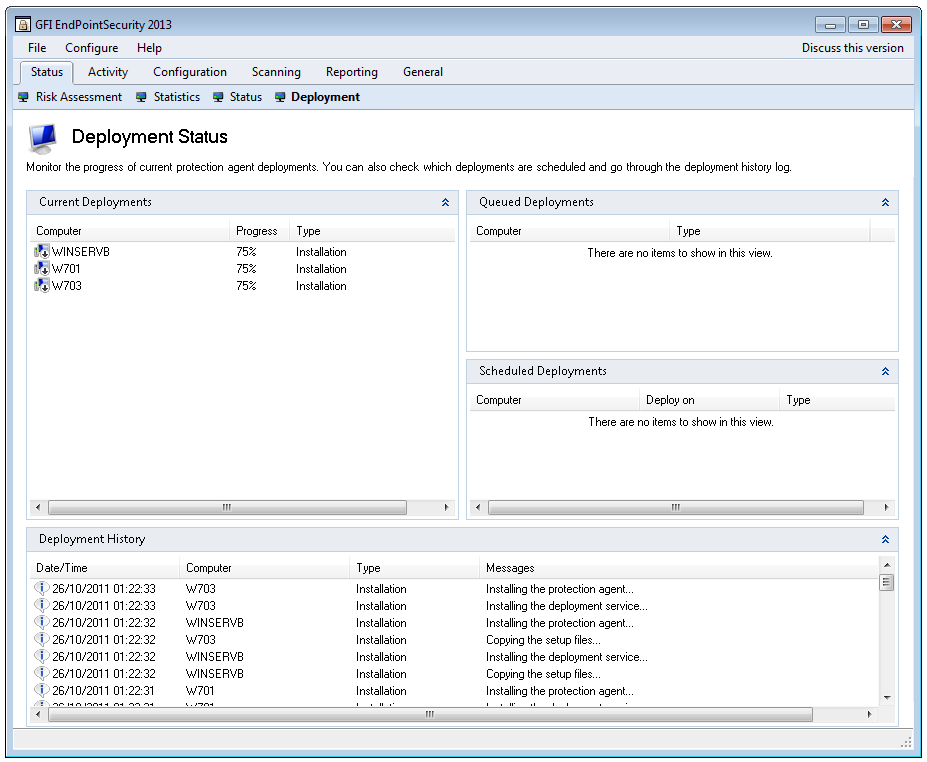
Task: Click info icon of 'Installing the deployment service' W703 row
Action: (x=41, y=606)
